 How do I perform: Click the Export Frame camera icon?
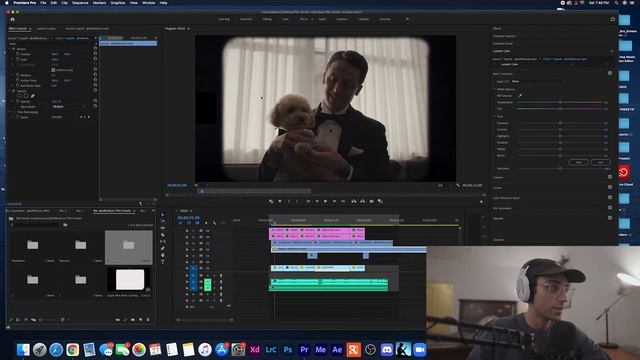[x=371, y=201]
